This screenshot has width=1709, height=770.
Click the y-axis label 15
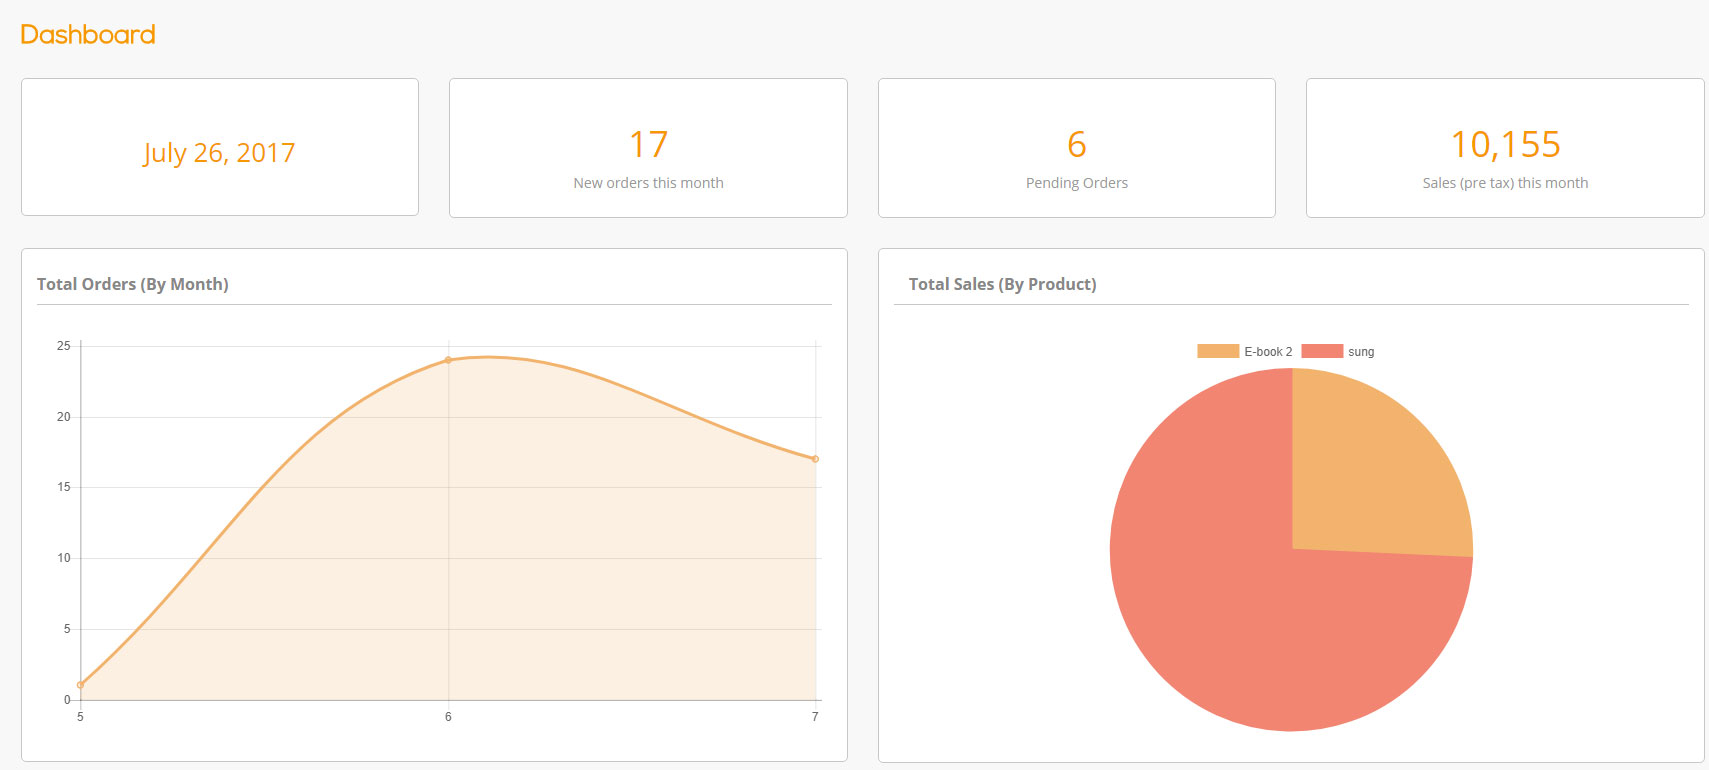pos(64,487)
